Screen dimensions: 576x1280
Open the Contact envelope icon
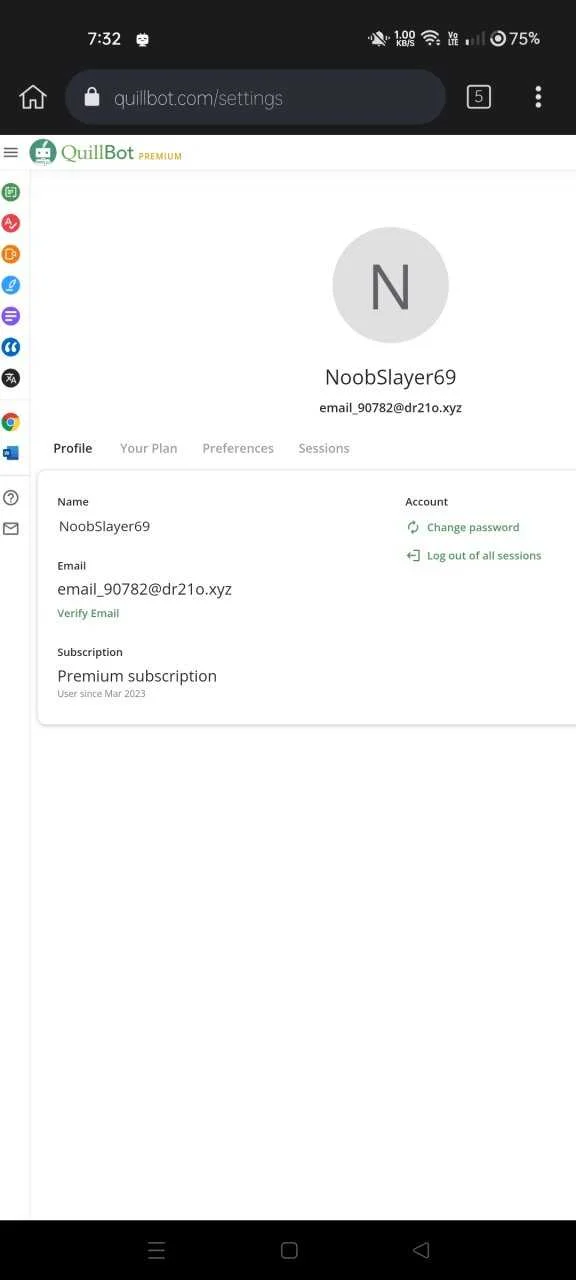pyautogui.click(x=11, y=529)
